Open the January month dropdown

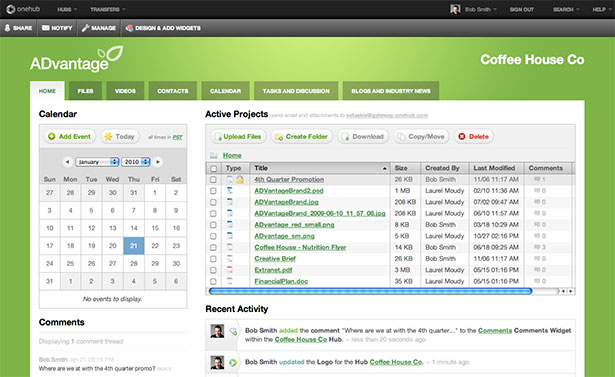[97, 162]
